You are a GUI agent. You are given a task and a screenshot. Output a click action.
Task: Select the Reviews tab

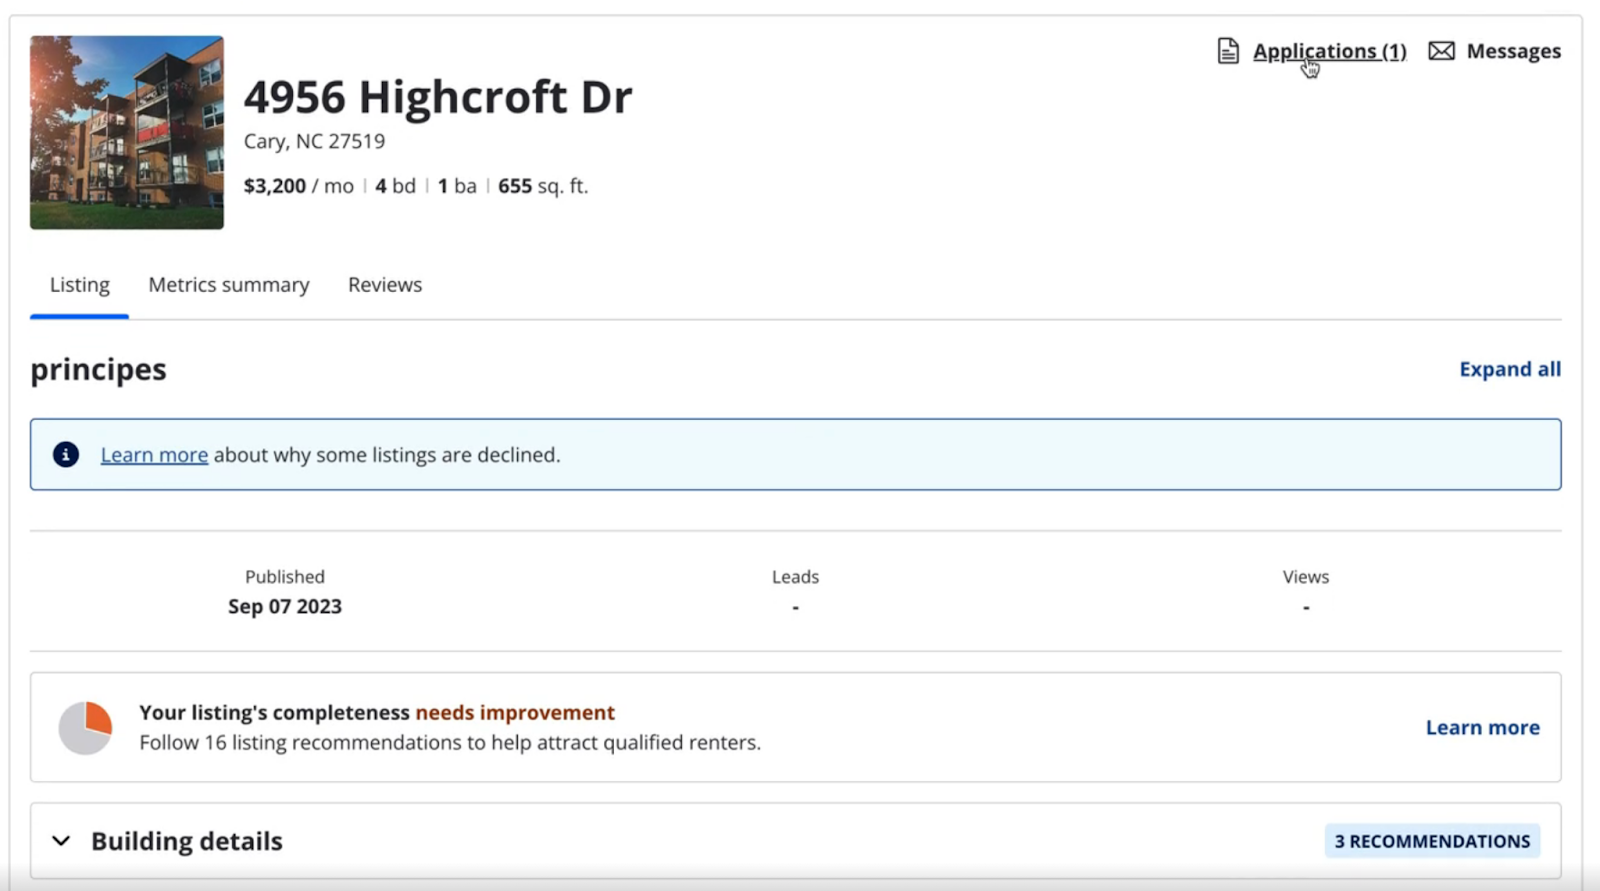[x=385, y=285]
